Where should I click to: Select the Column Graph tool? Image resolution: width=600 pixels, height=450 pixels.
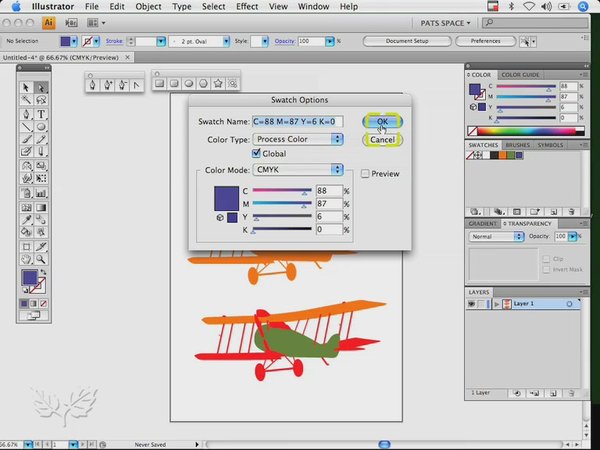tap(41, 193)
